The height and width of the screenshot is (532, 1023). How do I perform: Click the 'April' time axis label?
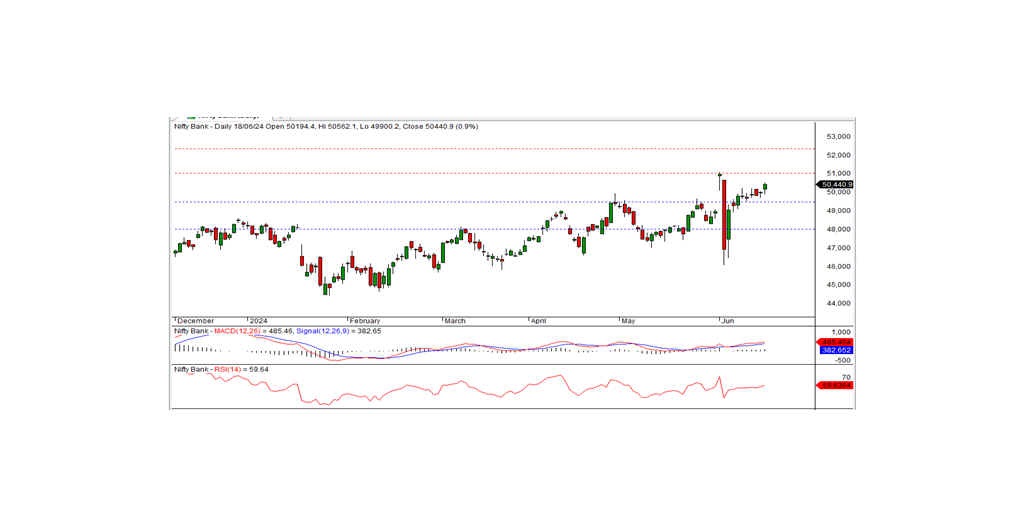click(x=538, y=321)
